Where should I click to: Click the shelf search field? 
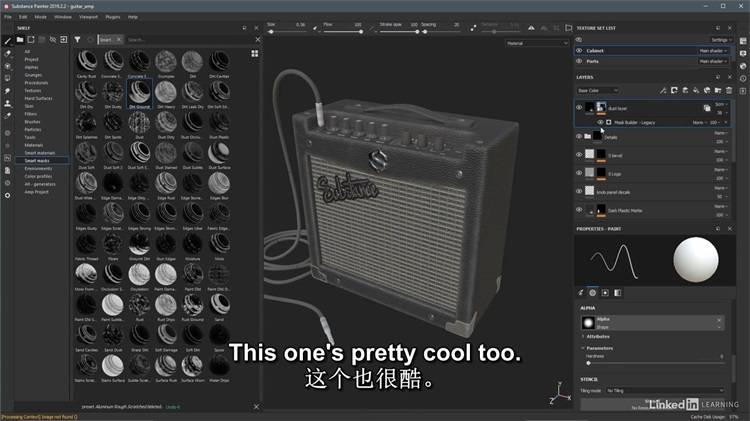(189, 40)
